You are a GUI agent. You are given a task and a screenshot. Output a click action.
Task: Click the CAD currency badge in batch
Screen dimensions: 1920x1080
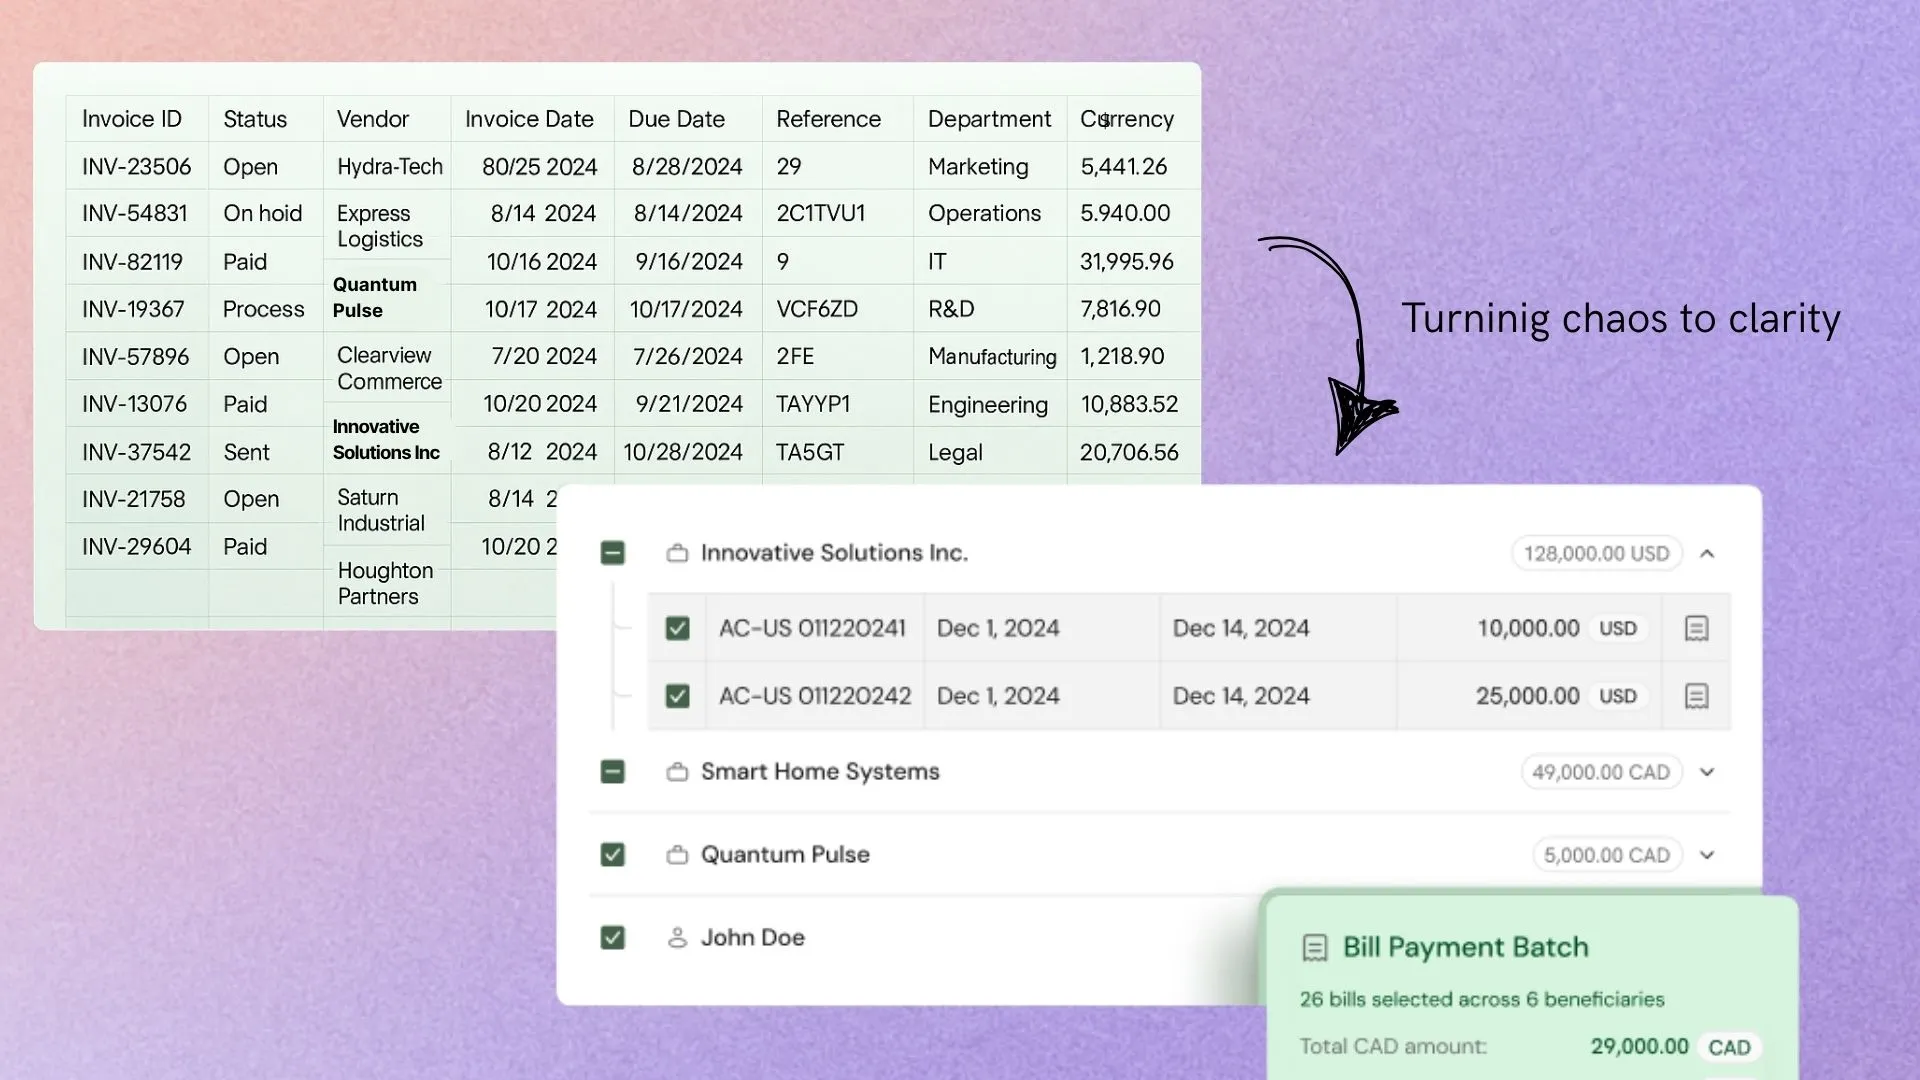point(1729,1047)
